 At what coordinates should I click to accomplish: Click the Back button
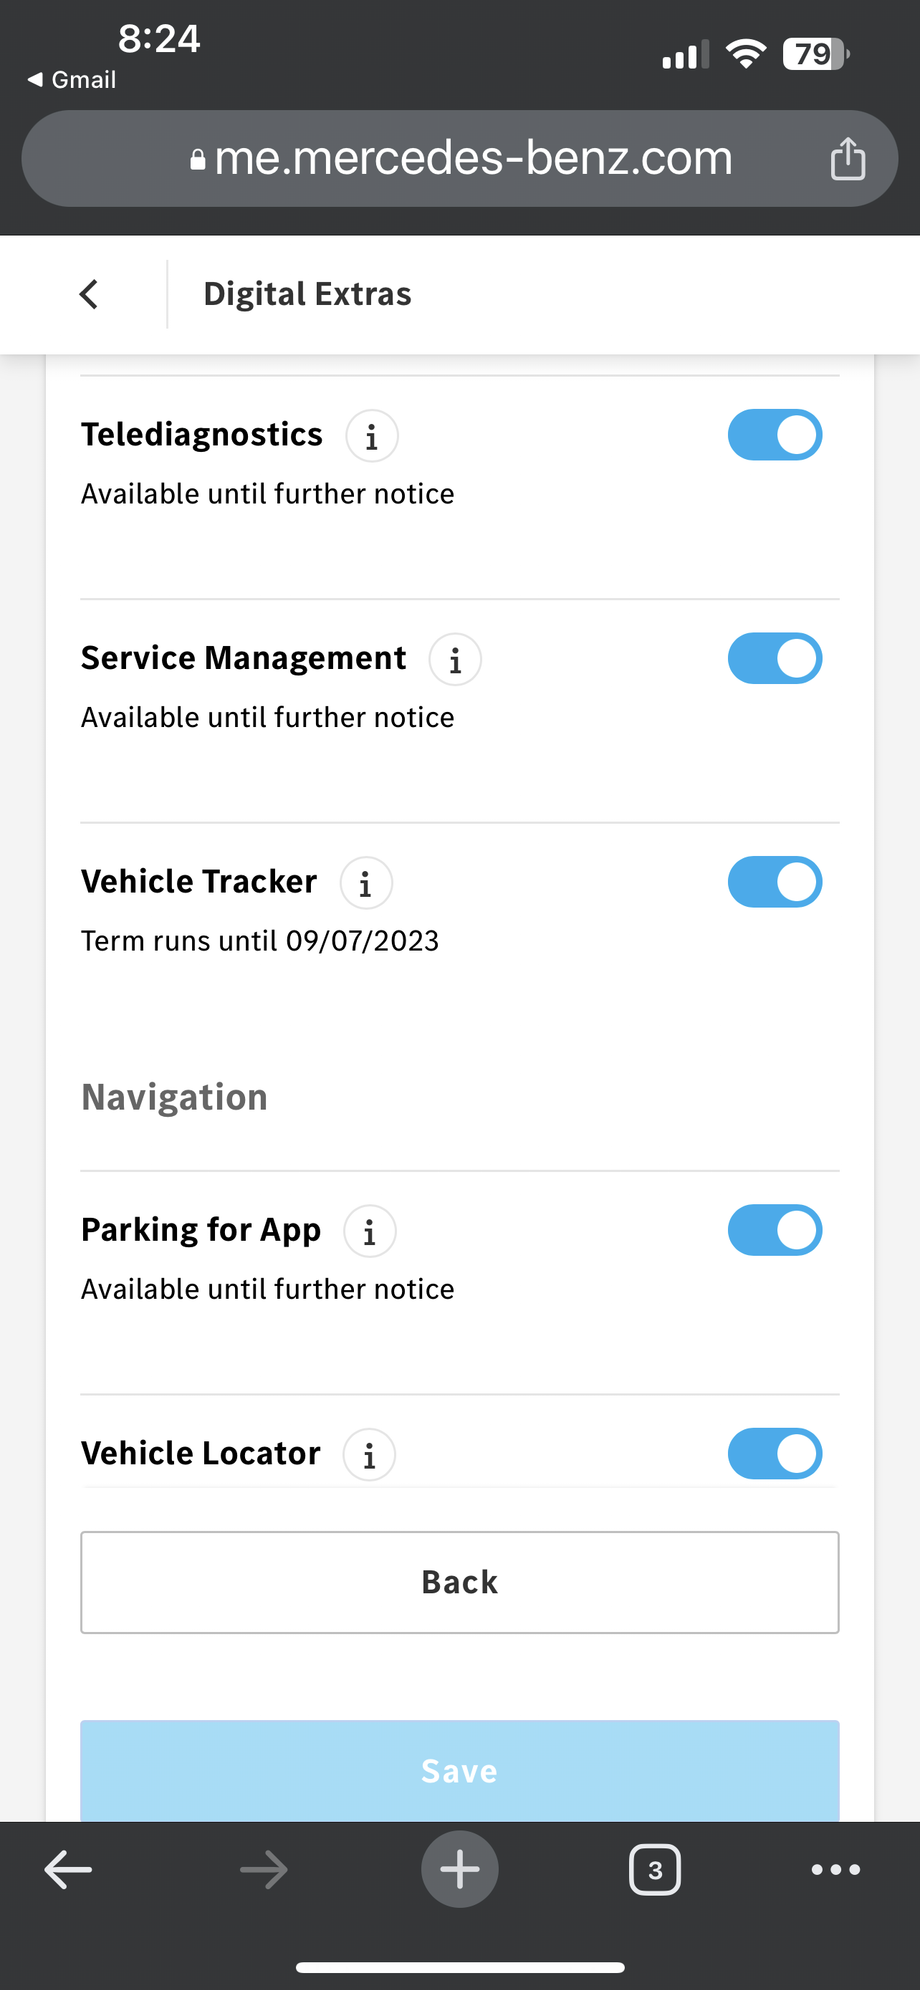[460, 1582]
